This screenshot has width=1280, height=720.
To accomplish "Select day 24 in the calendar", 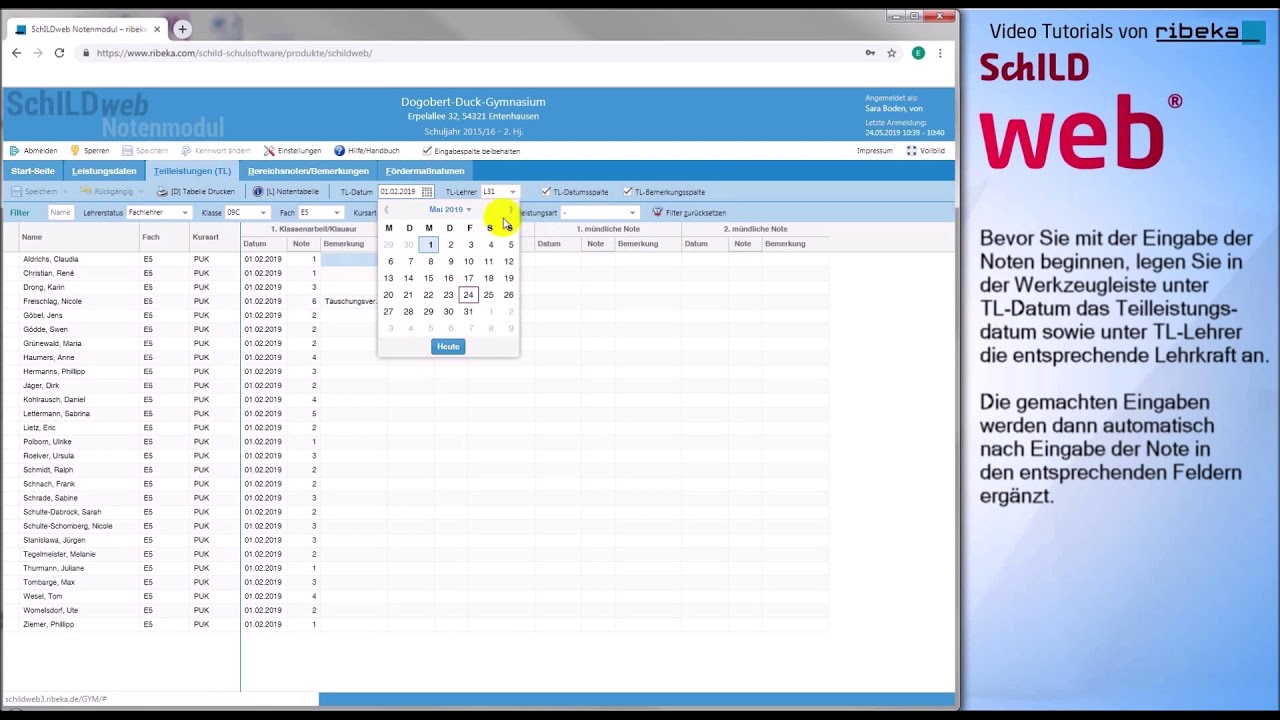I will pos(468,295).
